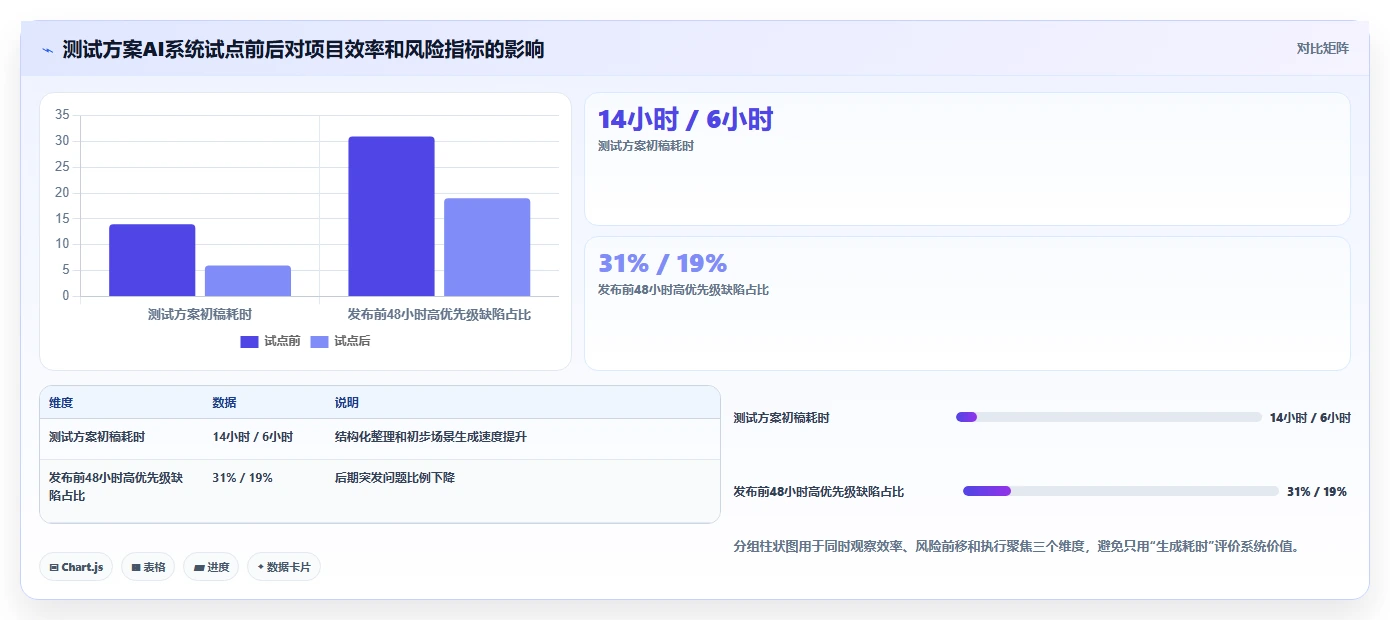Click the 31% / 19% data card value
1390x620 pixels.
tap(662, 263)
